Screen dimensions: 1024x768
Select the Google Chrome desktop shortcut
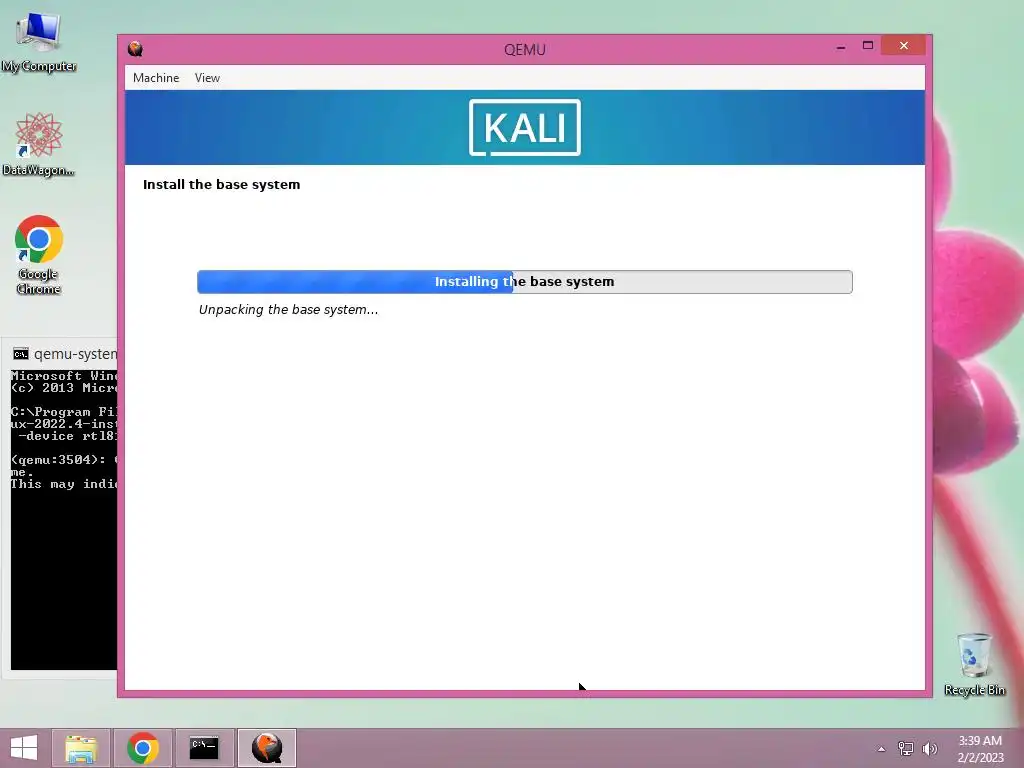[39, 255]
